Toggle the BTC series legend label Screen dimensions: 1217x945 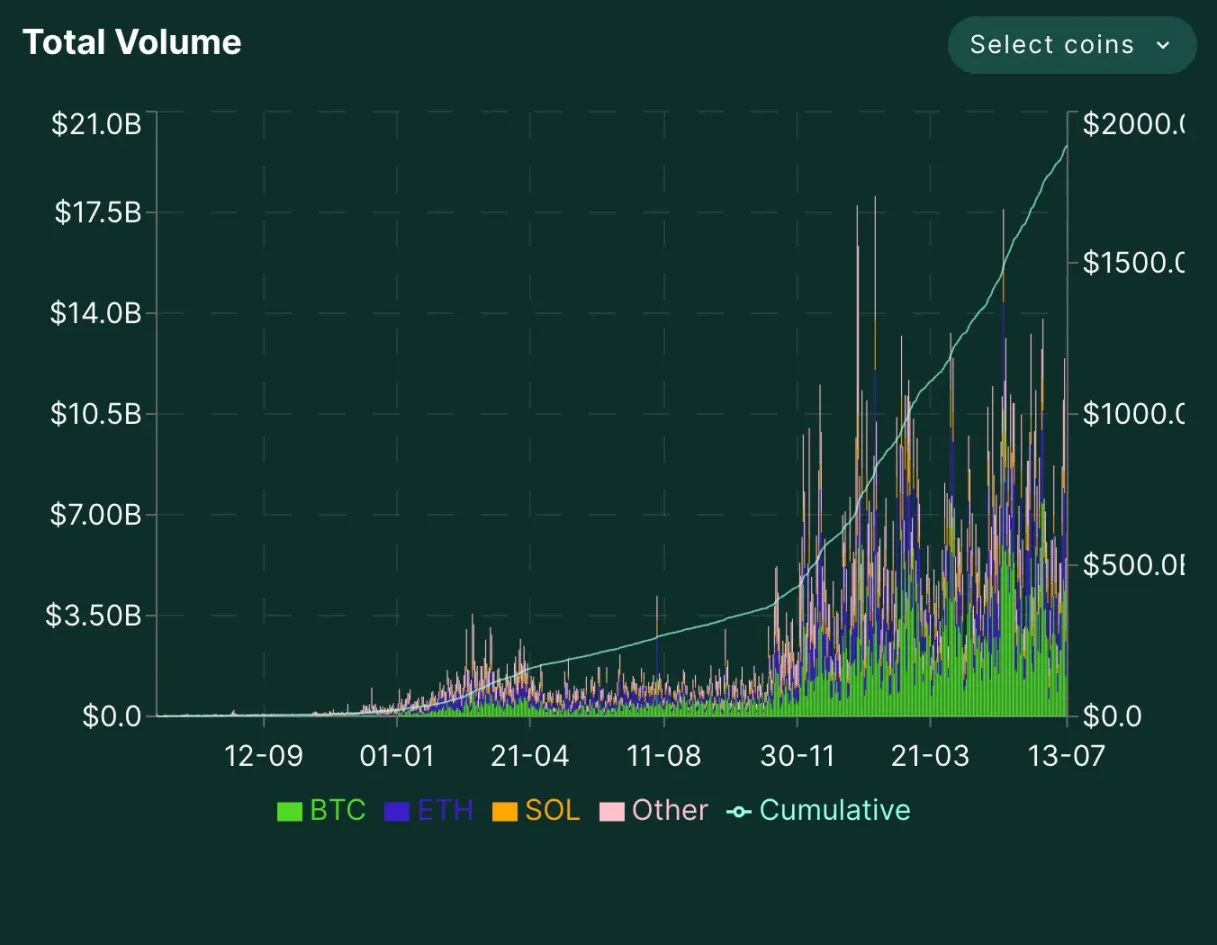[x=338, y=810]
